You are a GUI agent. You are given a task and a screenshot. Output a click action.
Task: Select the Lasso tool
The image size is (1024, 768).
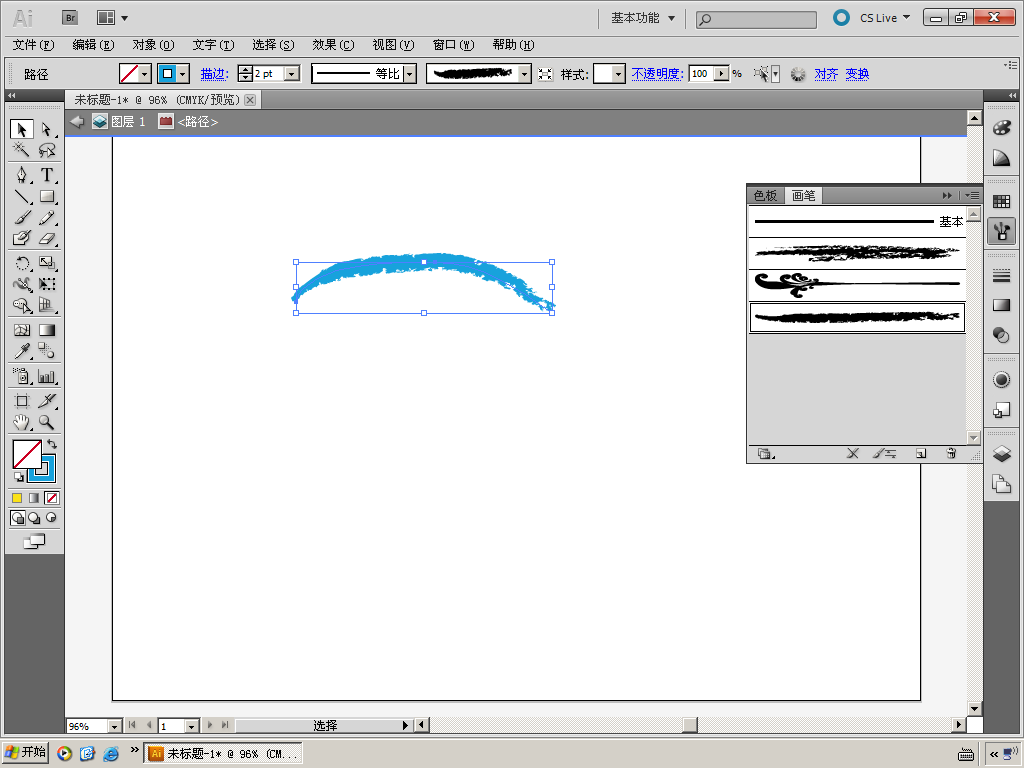click(46, 150)
